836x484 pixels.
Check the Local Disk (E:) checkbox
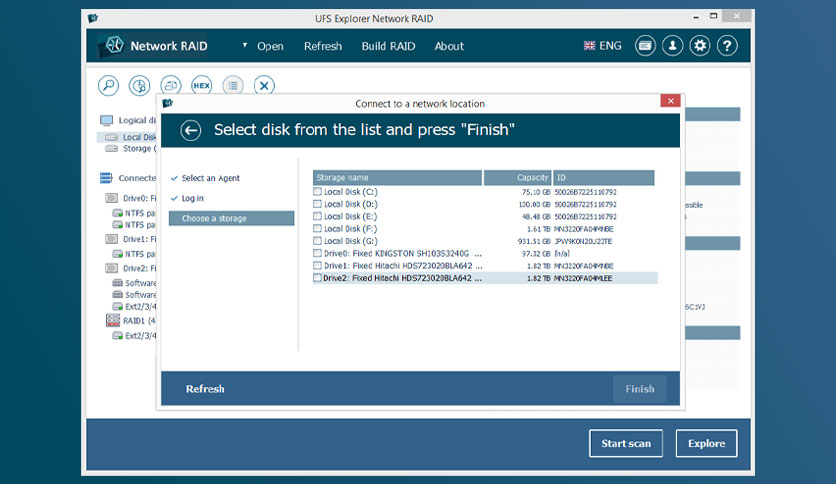tap(317, 216)
